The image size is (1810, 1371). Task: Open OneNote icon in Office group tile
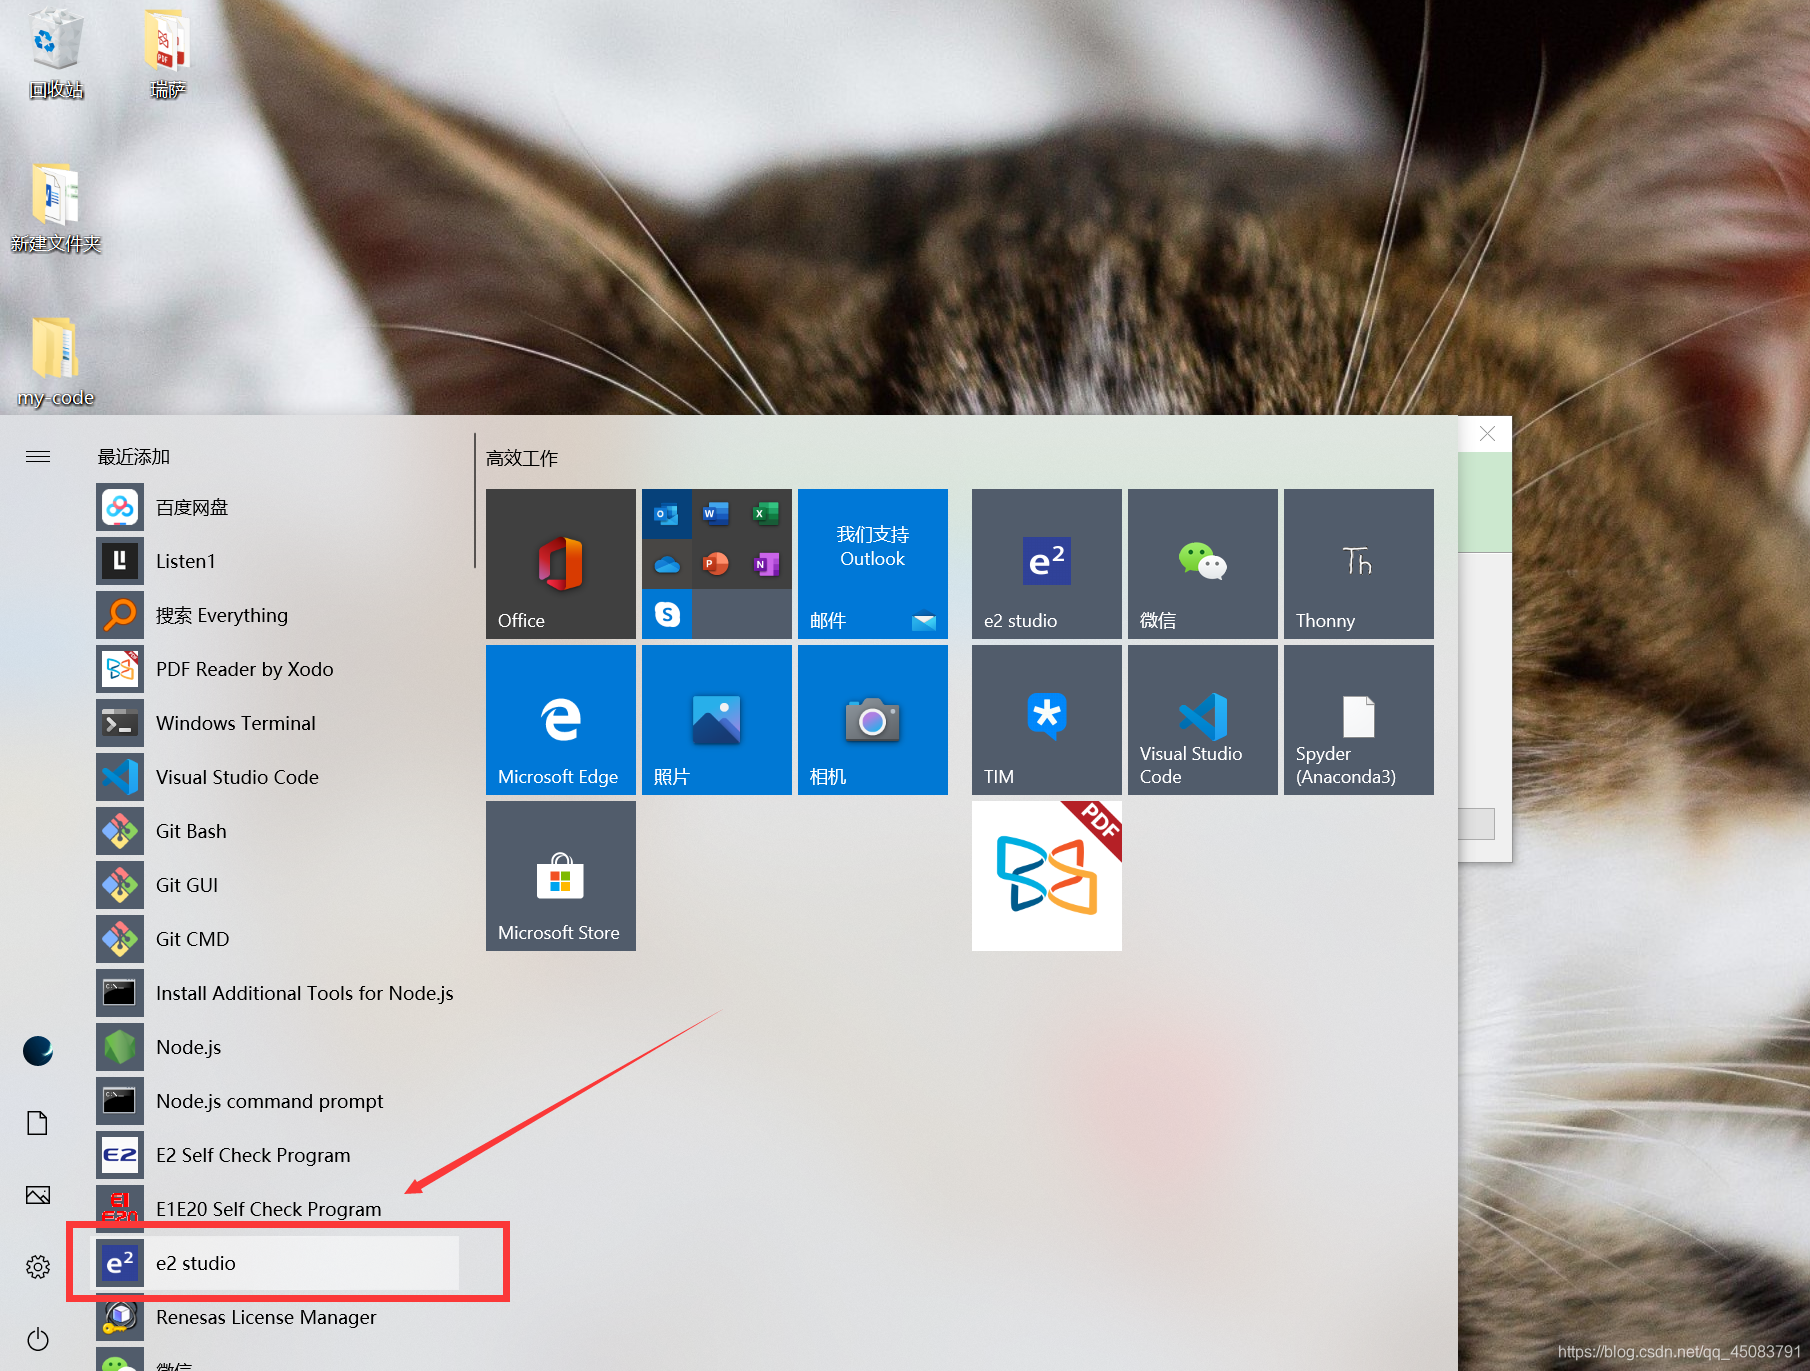click(766, 564)
